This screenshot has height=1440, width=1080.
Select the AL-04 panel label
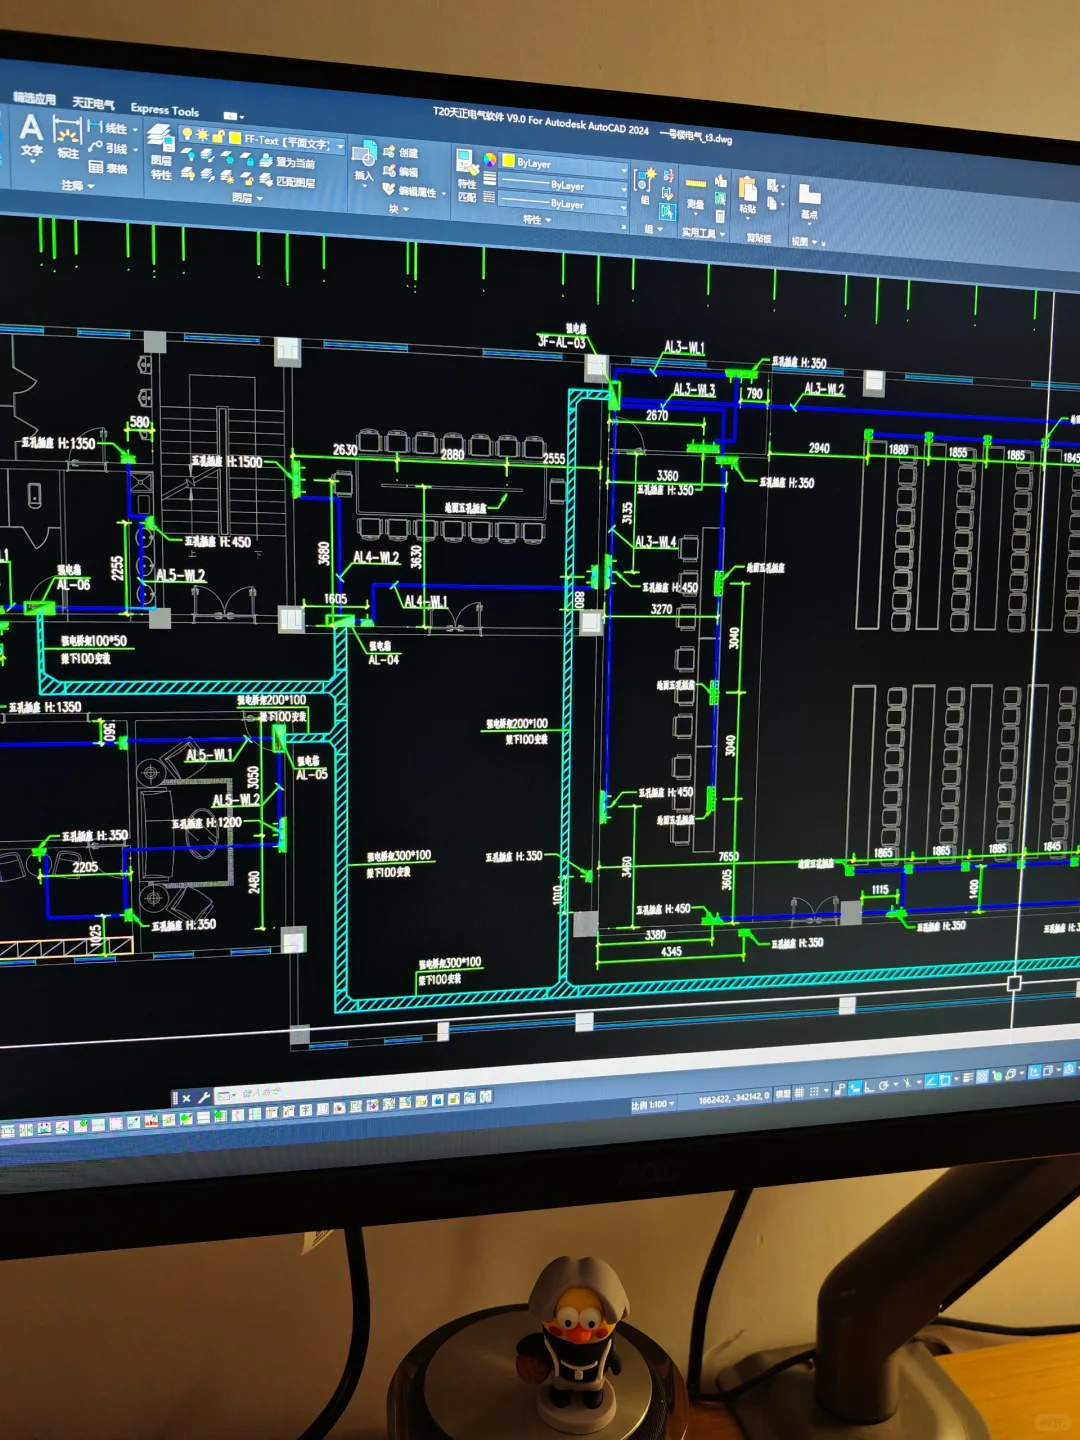coord(384,660)
